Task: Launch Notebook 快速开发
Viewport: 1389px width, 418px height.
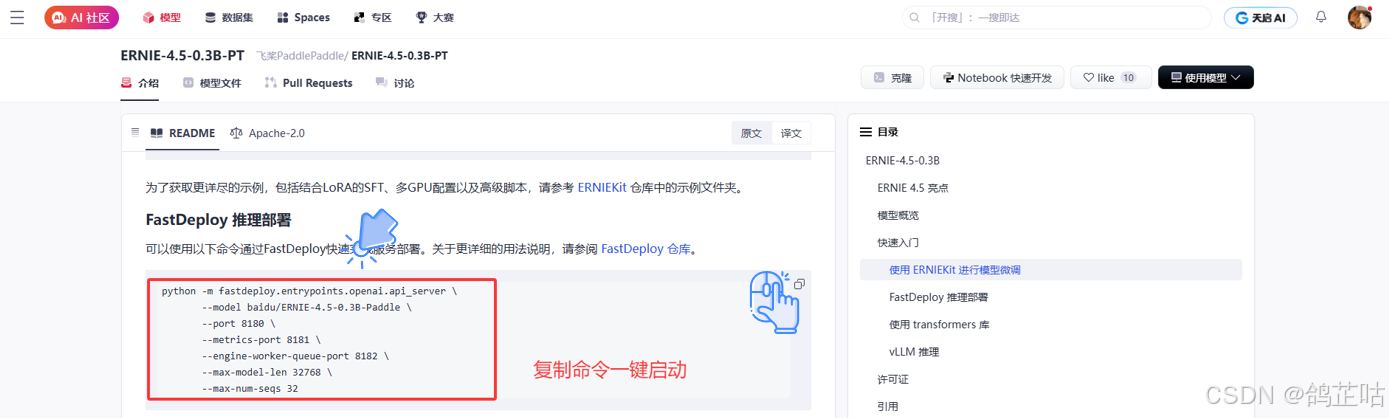Action: (996, 78)
